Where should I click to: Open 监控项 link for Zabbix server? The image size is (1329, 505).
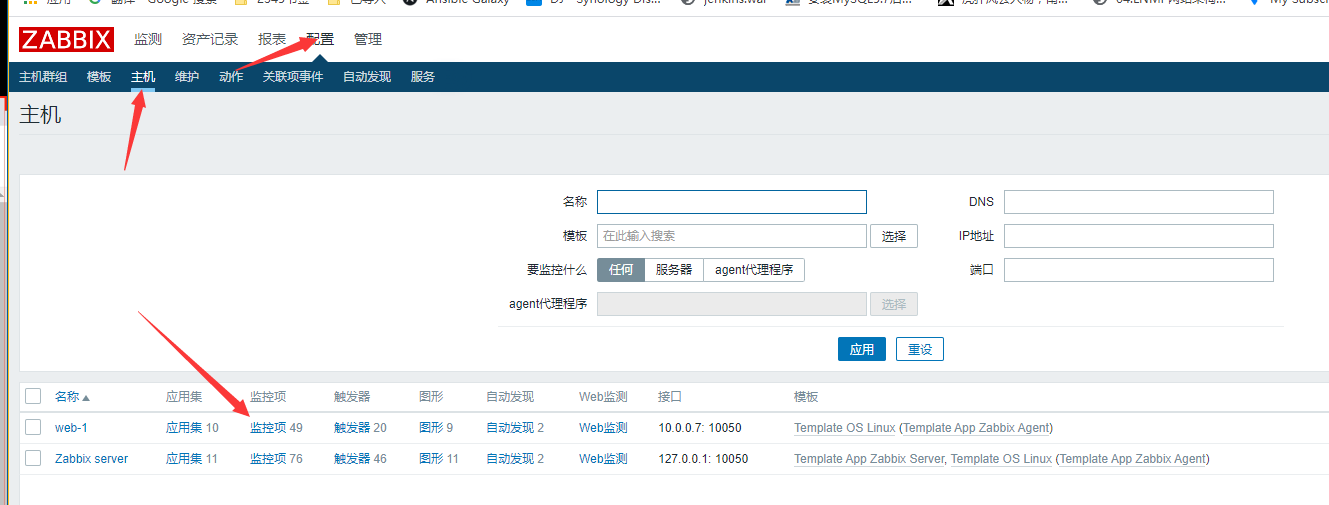268,459
